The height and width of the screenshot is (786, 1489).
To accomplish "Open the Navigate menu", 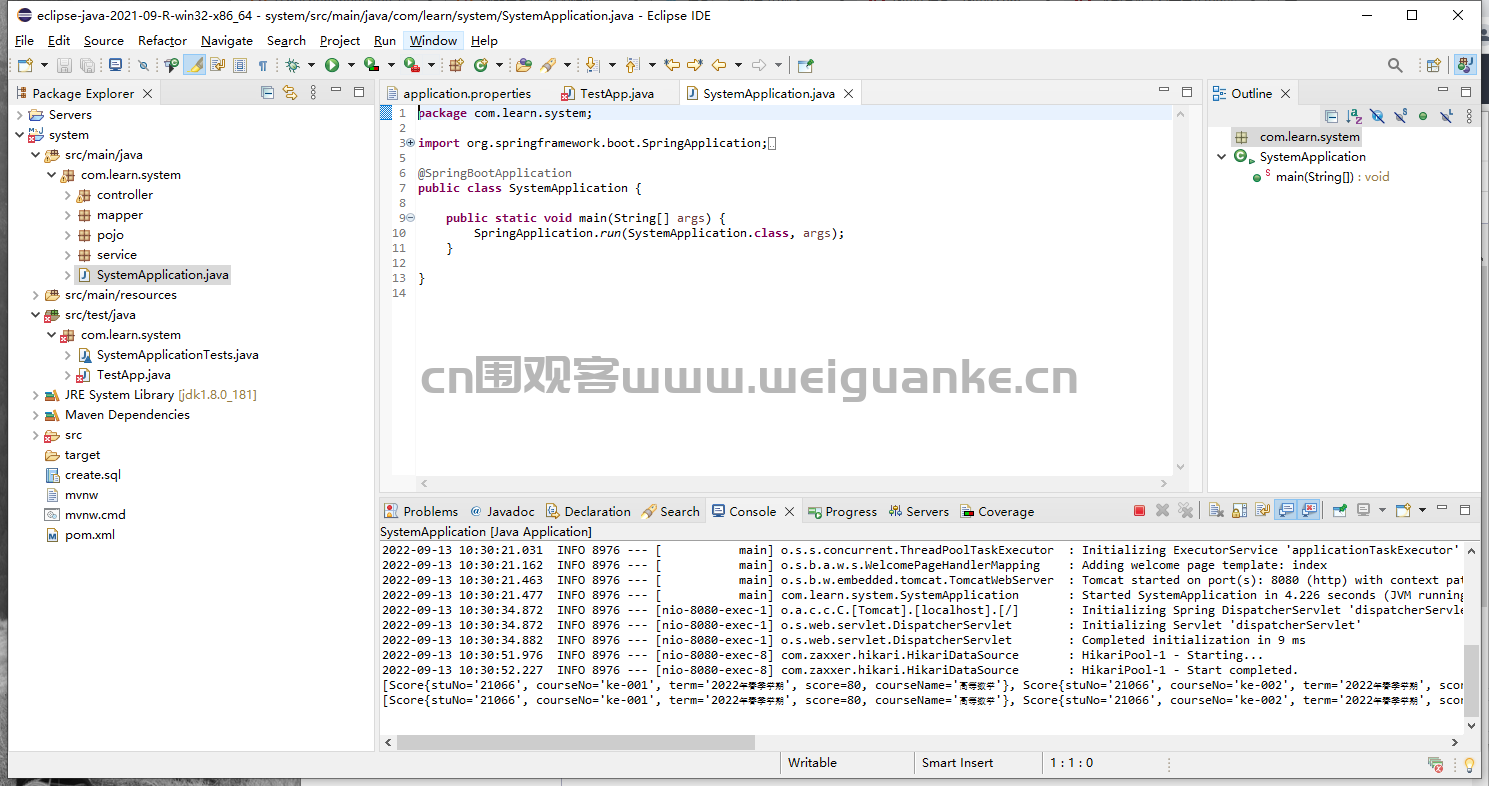I will [x=227, y=41].
